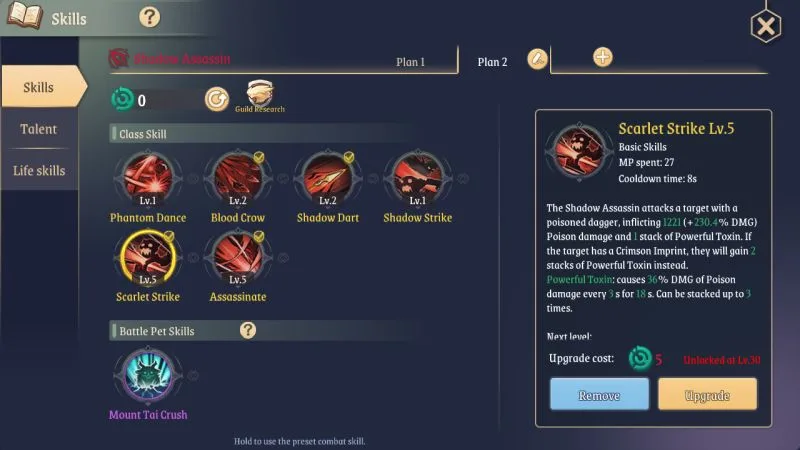Select the Phantom Dance skill icon

point(148,179)
